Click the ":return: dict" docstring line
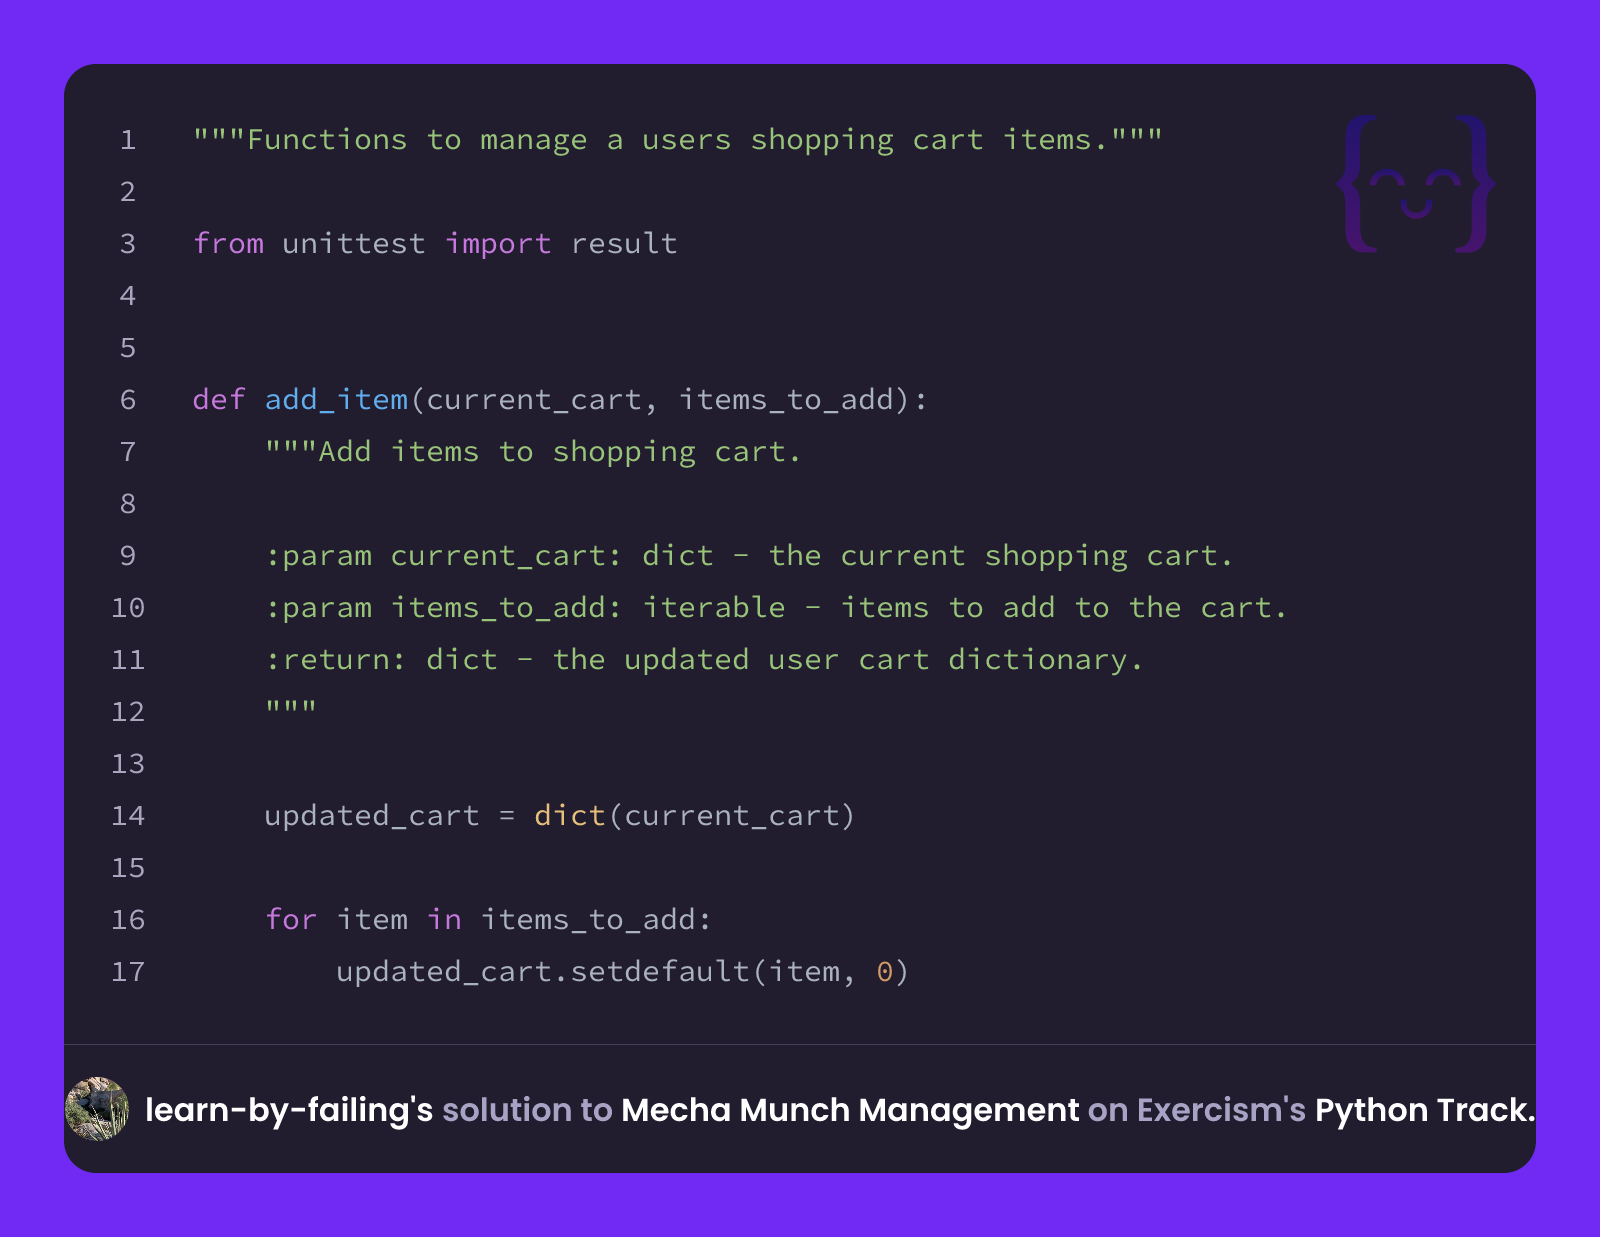1600x1237 pixels. coord(704,660)
